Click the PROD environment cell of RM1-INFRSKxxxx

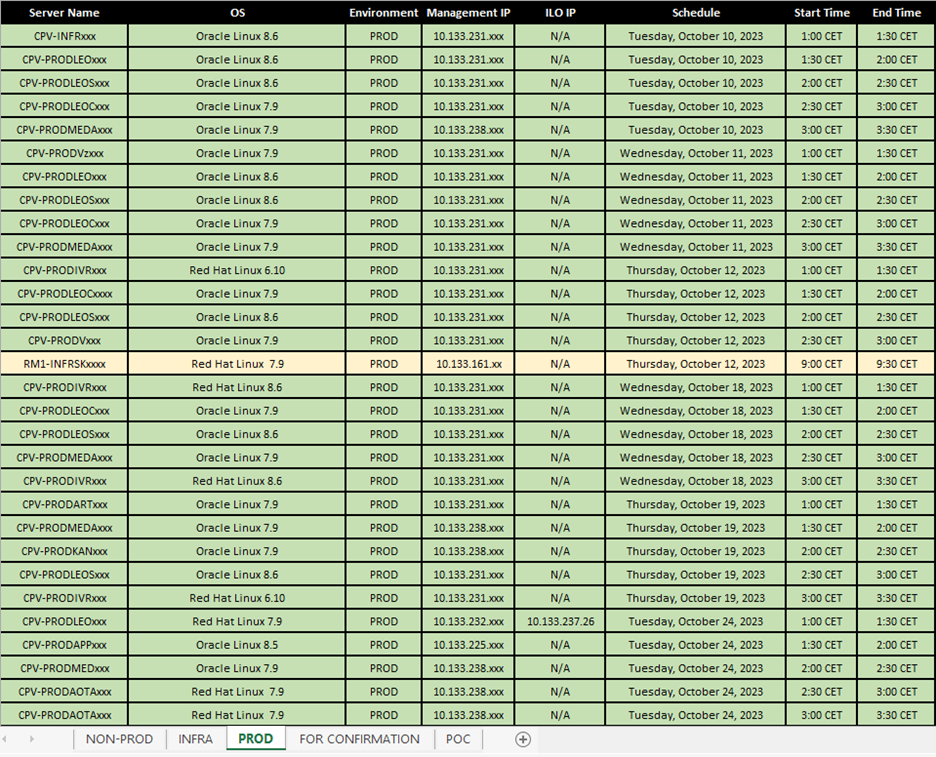tap(383, 364)
